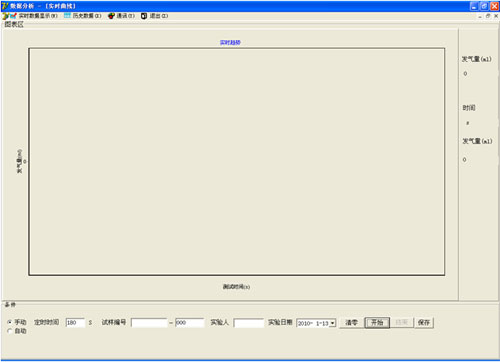500x362 pixels.
Task: Click the application logo in title bar
Action: [5, 6]
